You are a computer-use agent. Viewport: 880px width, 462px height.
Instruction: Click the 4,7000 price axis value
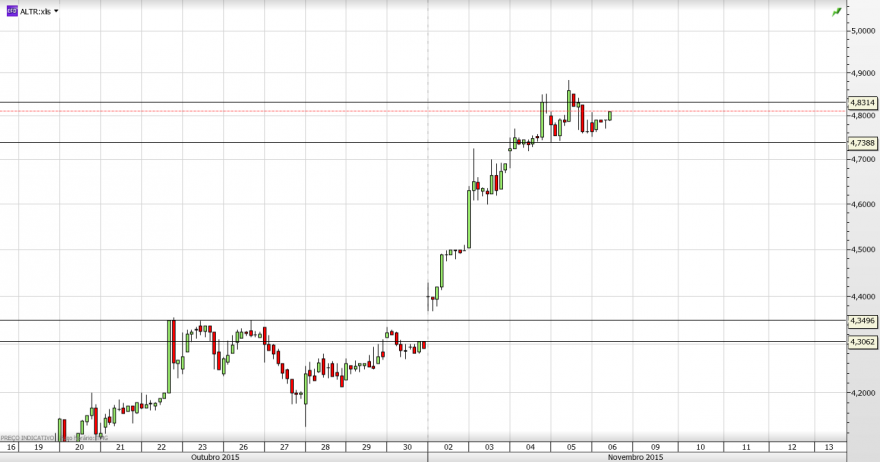point(864,159)
